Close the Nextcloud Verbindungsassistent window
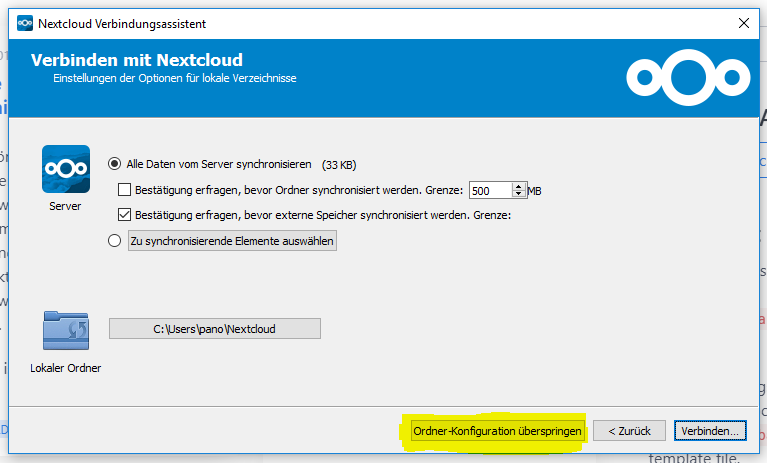The width and height of the screenshot is (767, 463). coord(742,21)
